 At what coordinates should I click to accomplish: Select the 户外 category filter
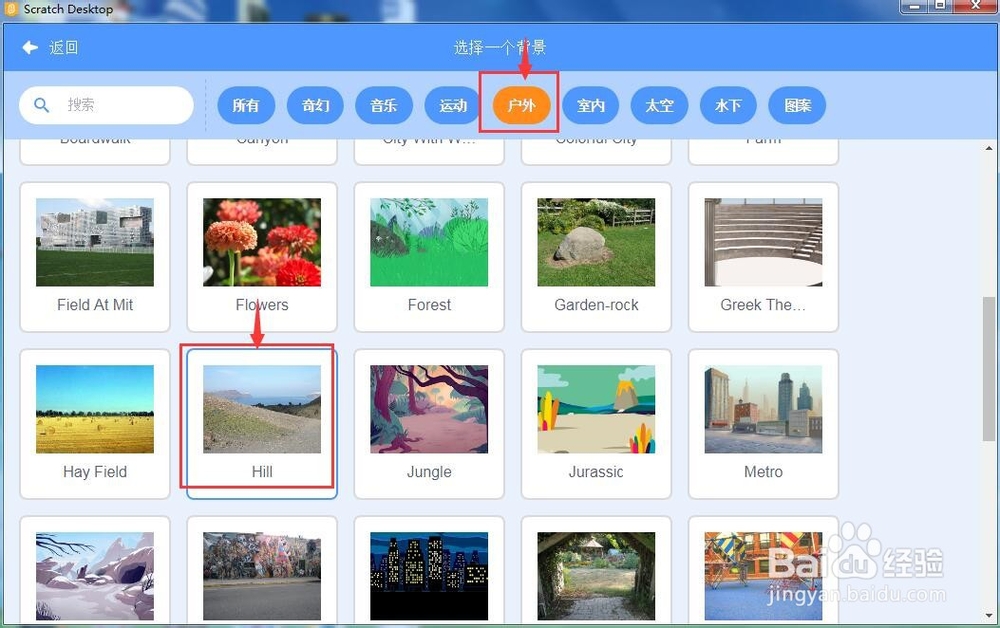point(522,105)
